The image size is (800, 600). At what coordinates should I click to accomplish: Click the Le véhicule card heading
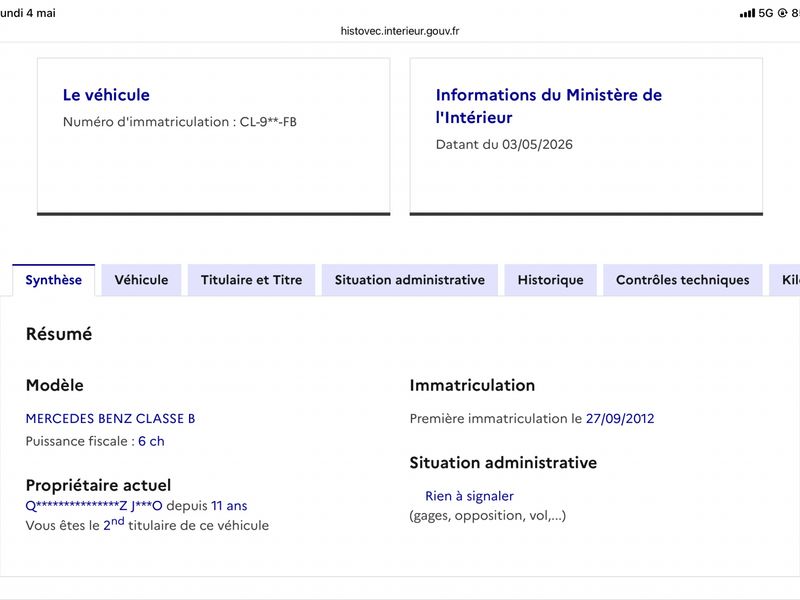[x=106, y=95]
